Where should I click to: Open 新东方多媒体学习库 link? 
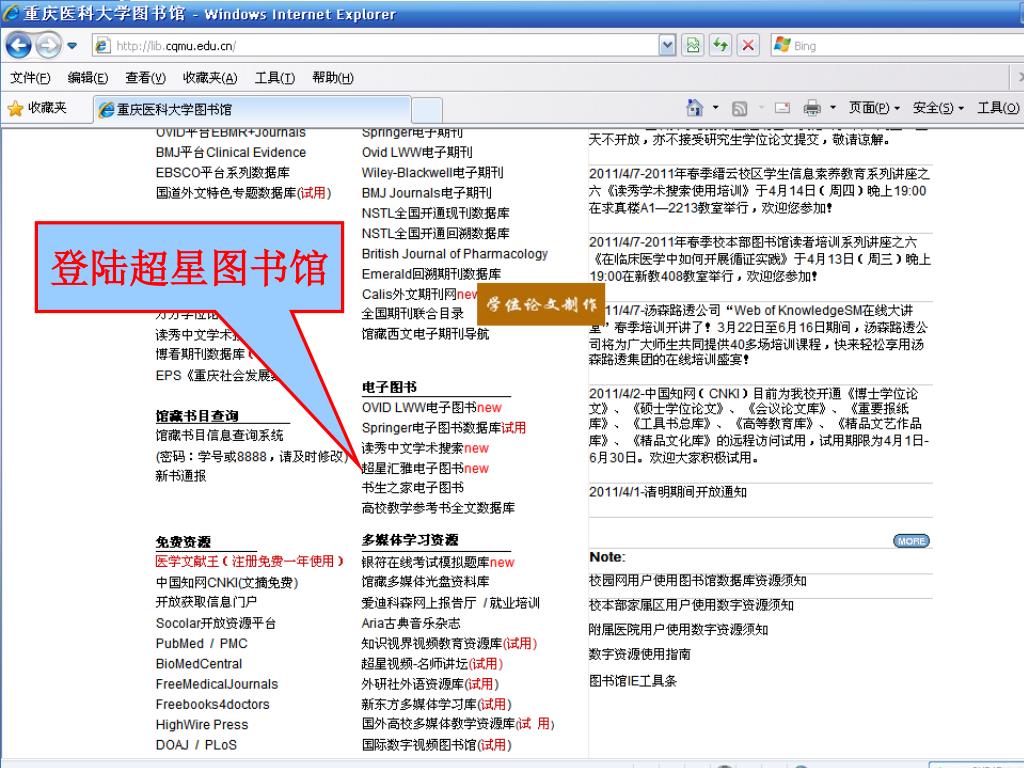coord(419,704)
